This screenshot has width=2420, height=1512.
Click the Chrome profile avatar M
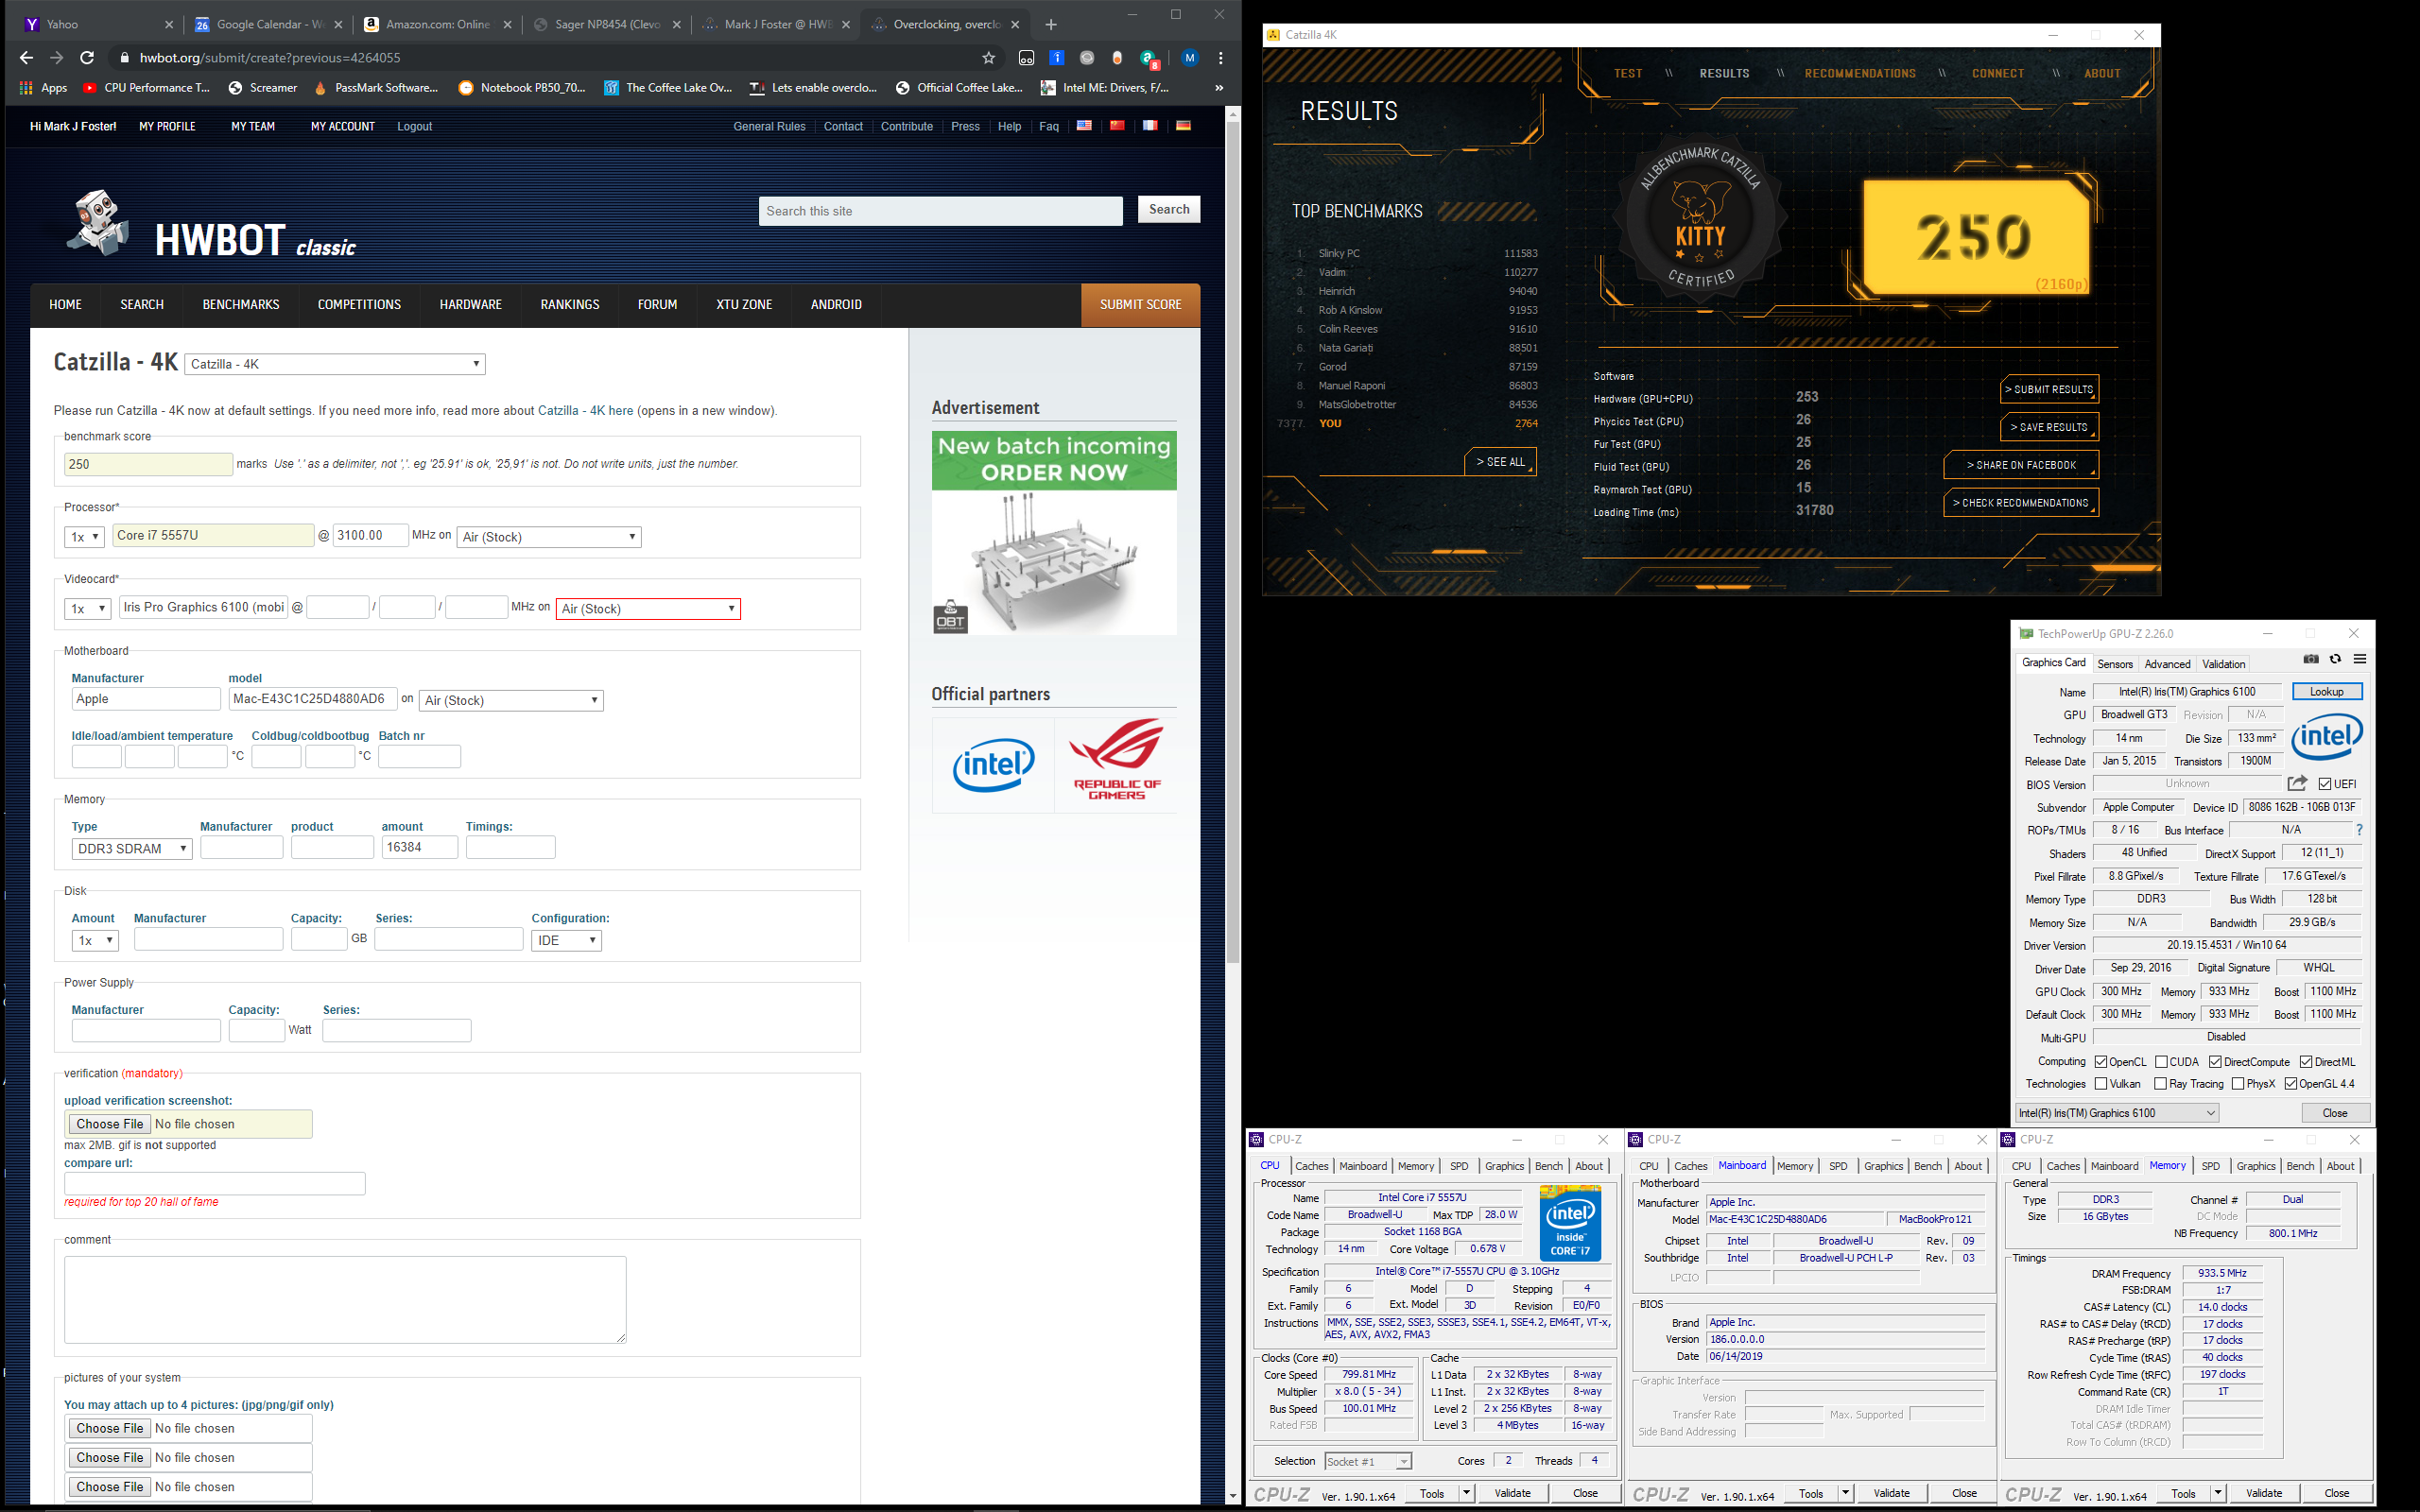[1189, 58]
